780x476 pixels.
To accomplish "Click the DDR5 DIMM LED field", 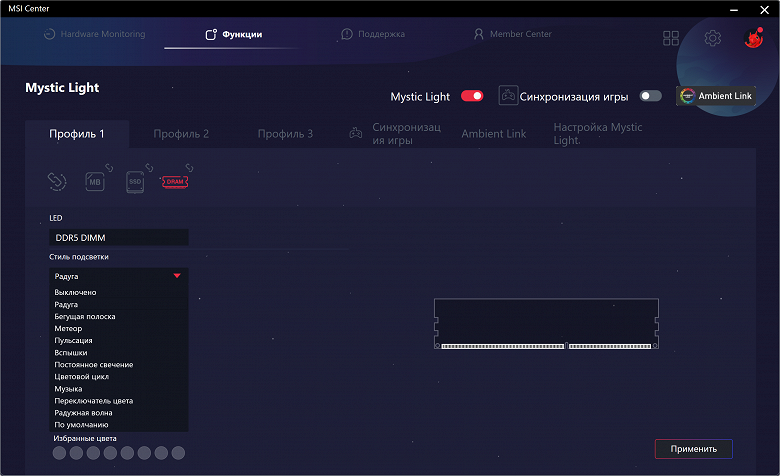I will click(x=118, y=237).
